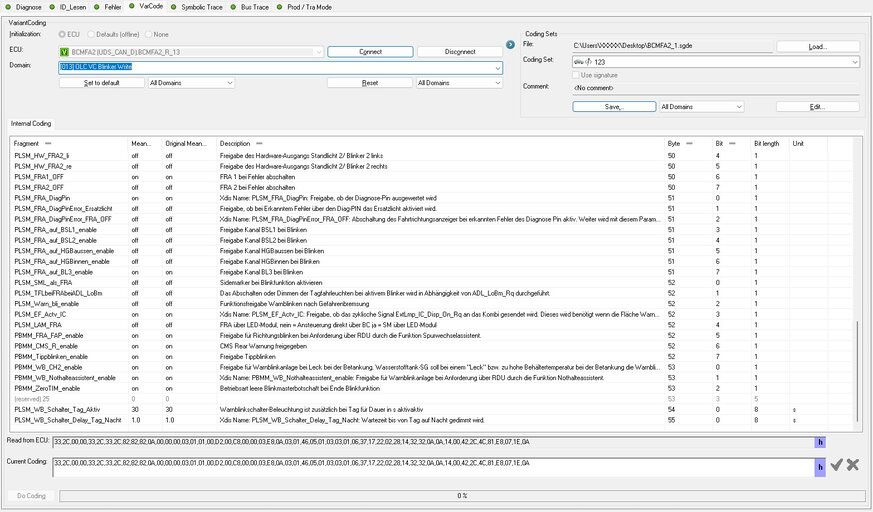Click hex format button next to Current Coding
The height and width of the screenshot is (512, 873).
point(821,464)
